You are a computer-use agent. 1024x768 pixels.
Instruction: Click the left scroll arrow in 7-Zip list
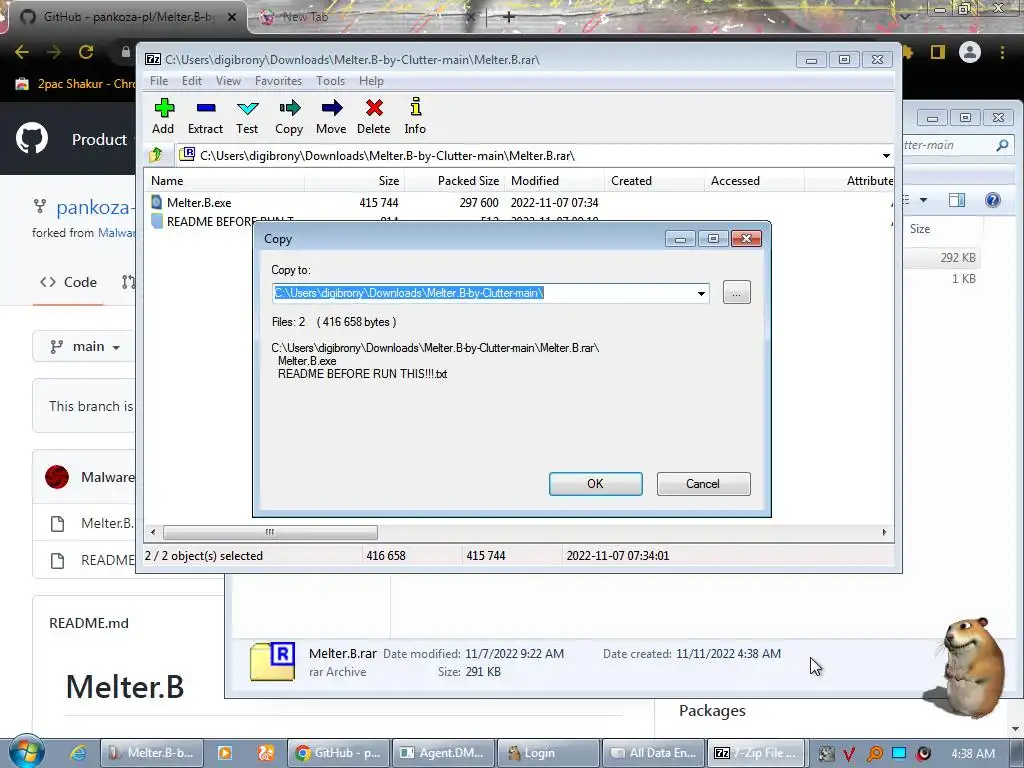pyautogui.click(x=153, y=532)
